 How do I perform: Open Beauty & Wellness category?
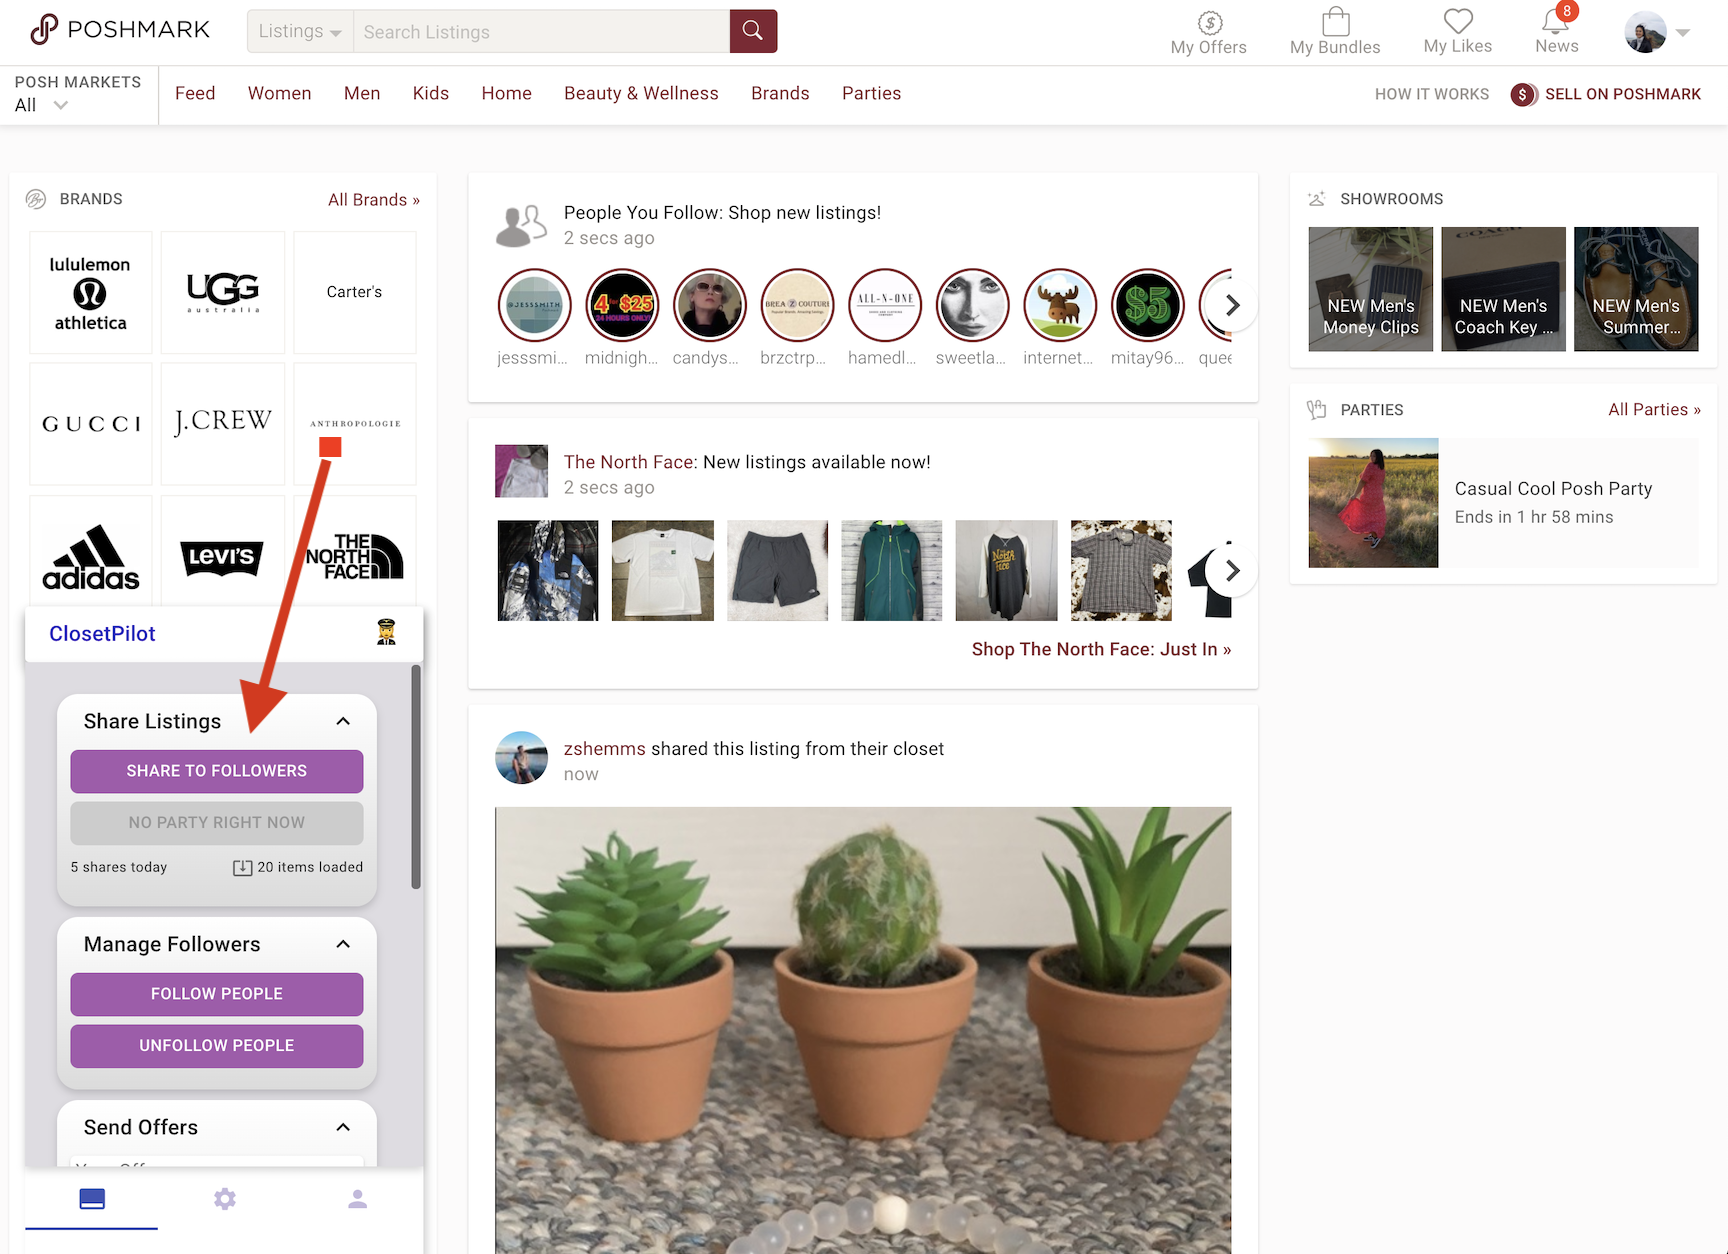[x=641, y=93]
